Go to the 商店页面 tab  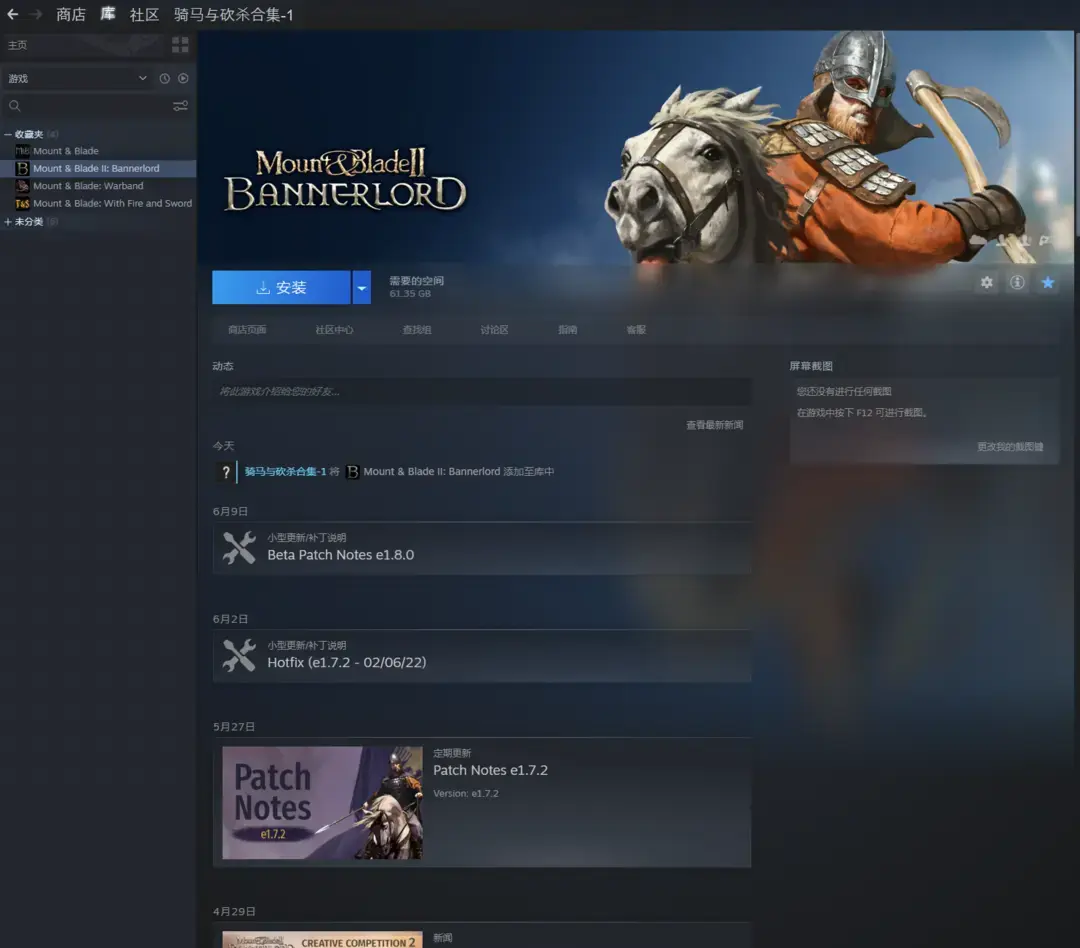click(x=247, y=330)
